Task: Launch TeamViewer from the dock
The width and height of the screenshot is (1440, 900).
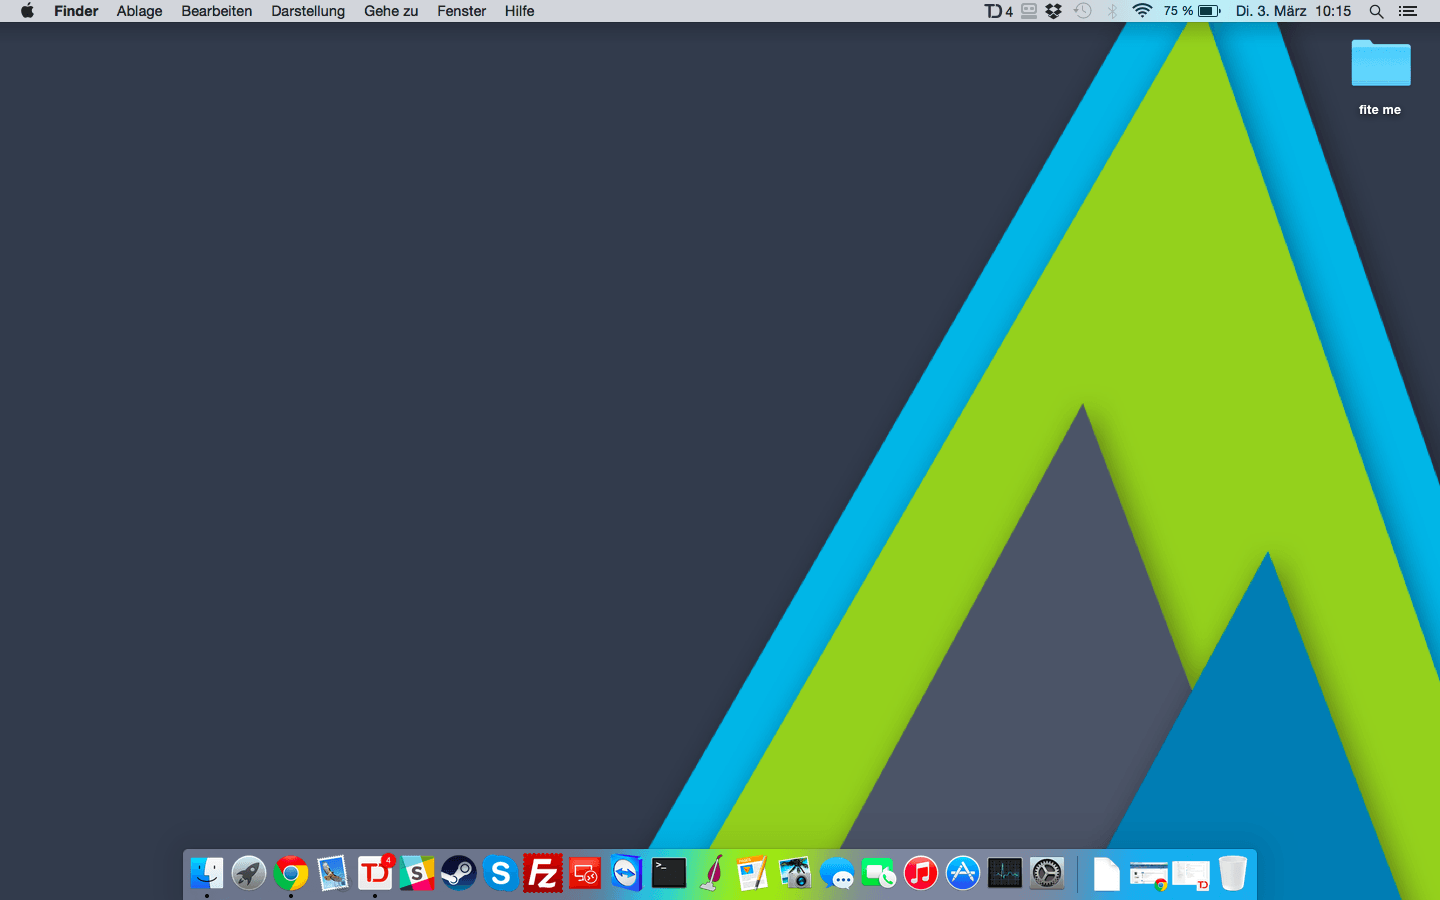Action: [x=627, y=874]
